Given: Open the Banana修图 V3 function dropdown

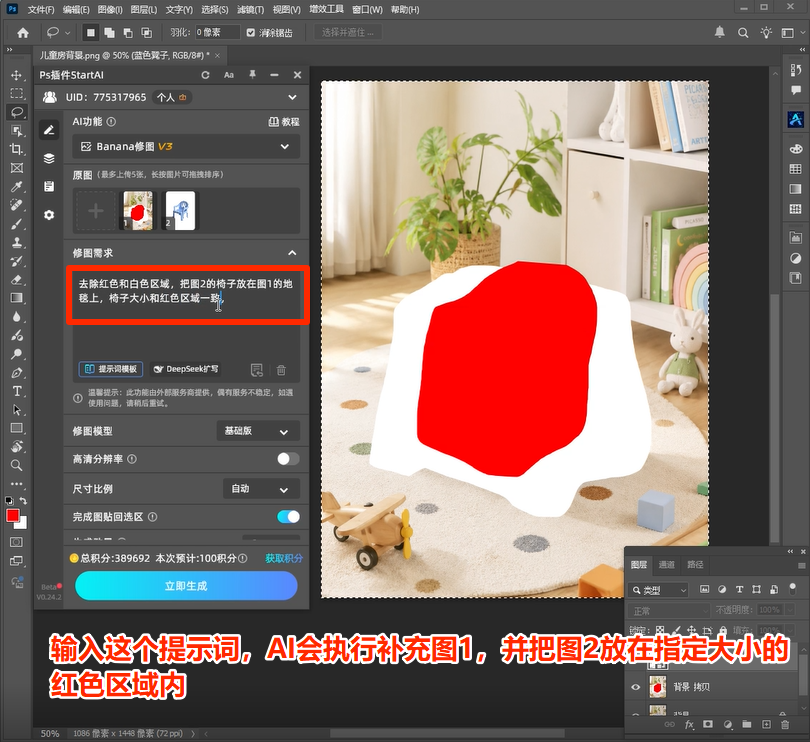Looking at the screenshot, I should tap(186, 147).
